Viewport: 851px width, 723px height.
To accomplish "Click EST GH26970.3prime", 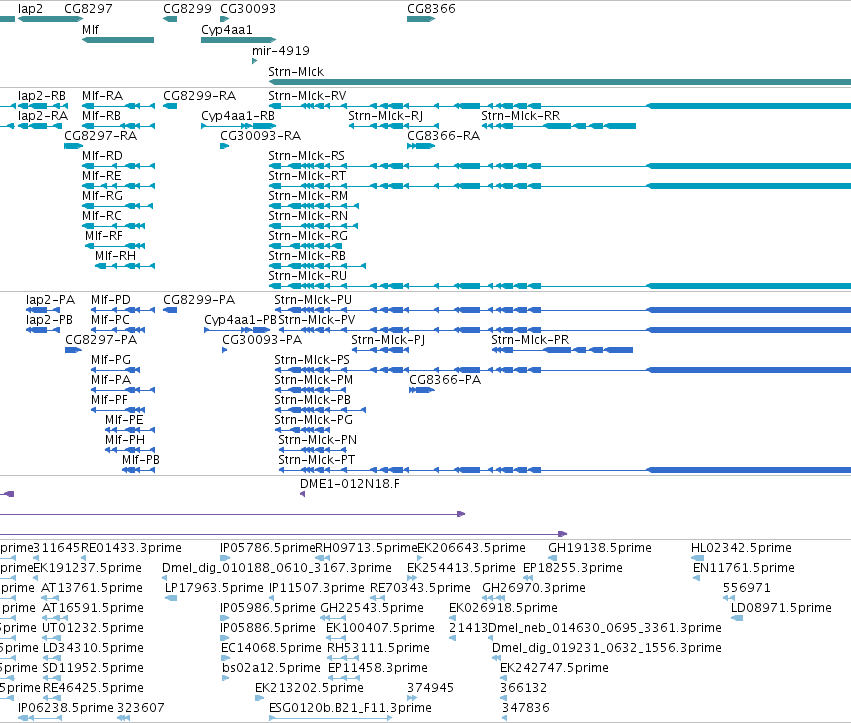I will click(x=534, y=587).
